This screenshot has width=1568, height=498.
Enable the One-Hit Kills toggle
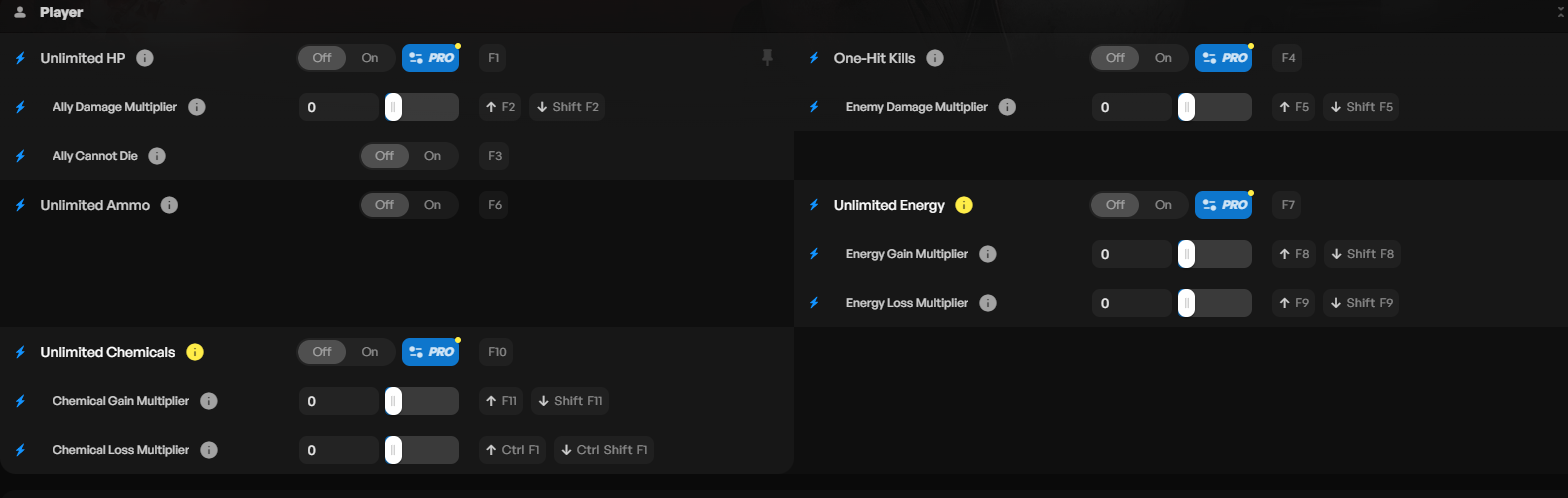click(x=1163, y=58)
